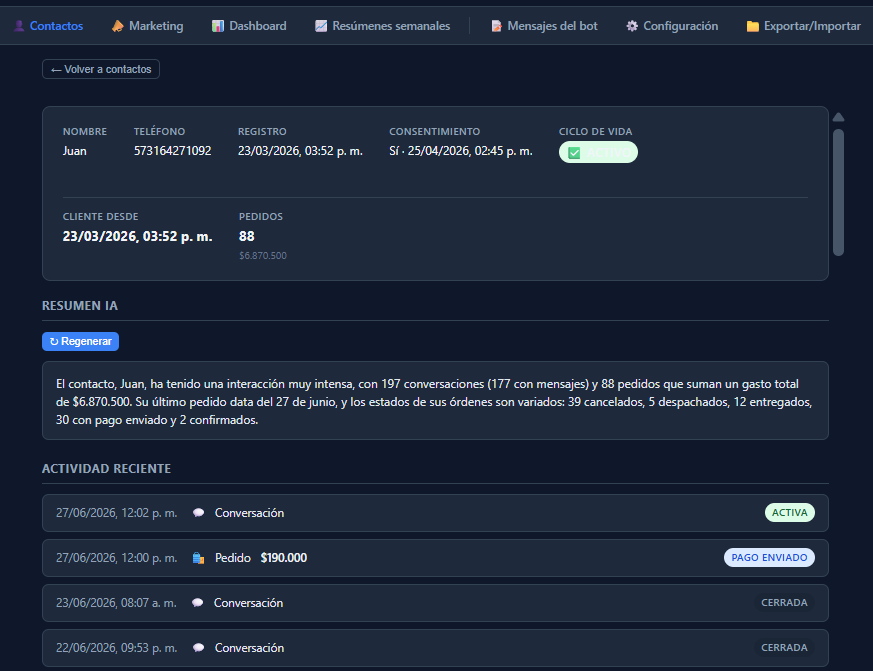Click the CICLO DE VIDA label

pyautogui.click(x=595, y=131)
